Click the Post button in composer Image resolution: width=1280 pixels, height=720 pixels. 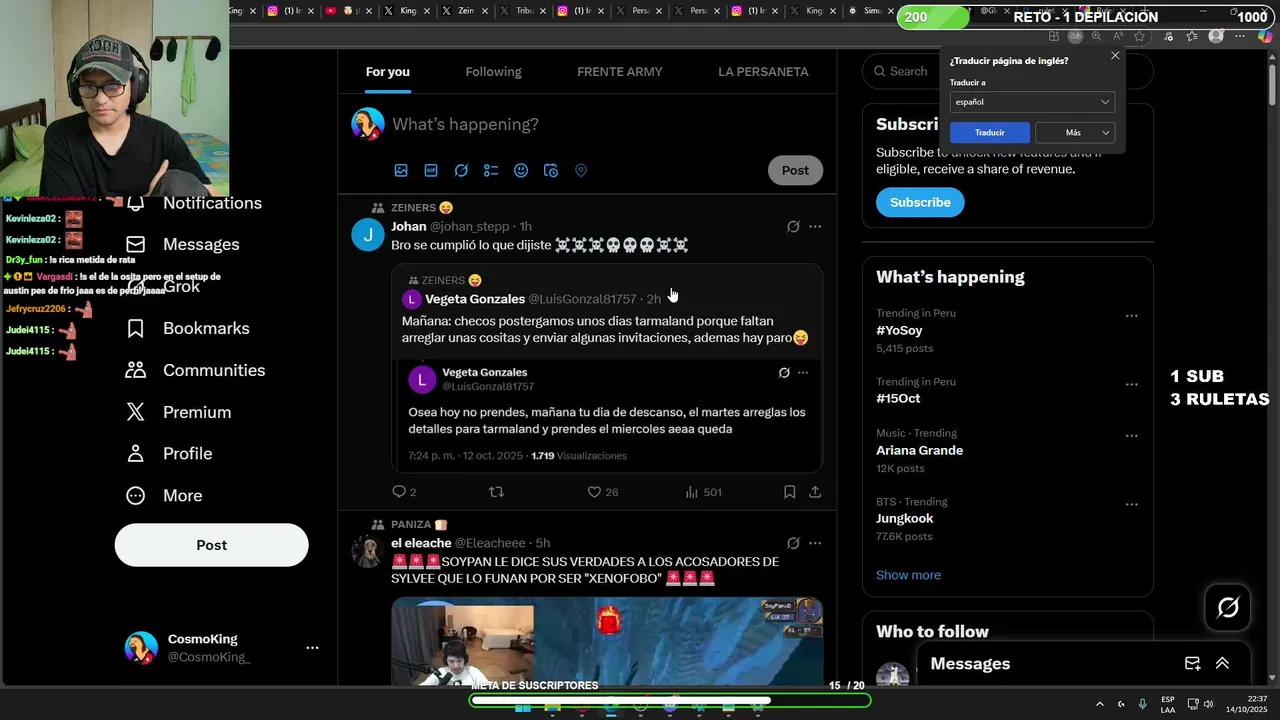(795, 171)
